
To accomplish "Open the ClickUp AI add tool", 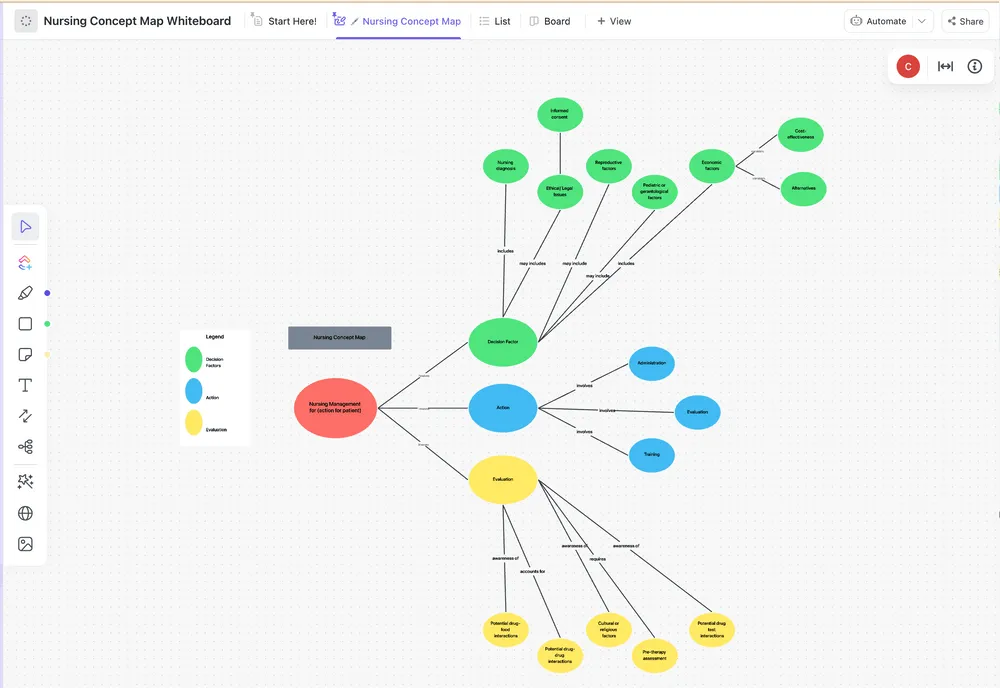I will pos(26,263).
